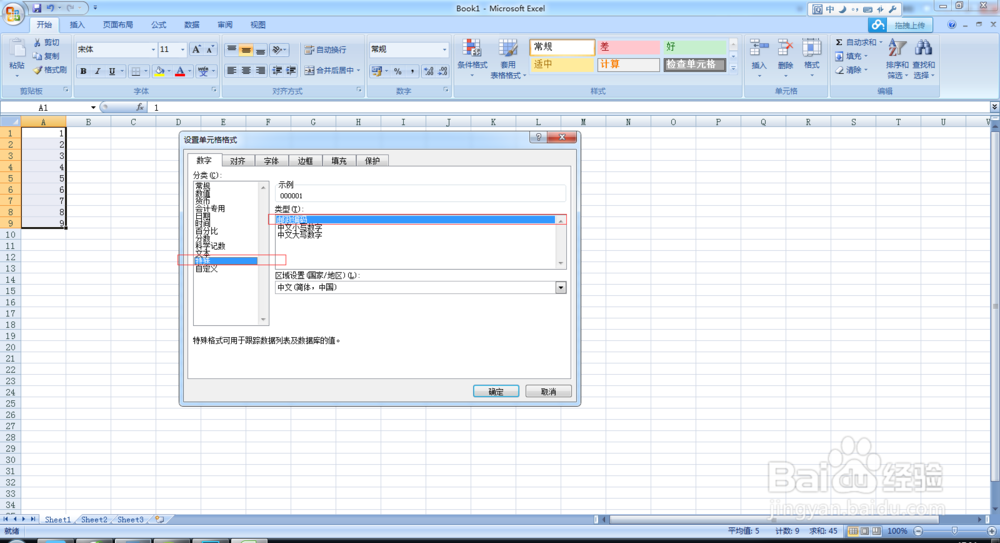1000x543 pixels.
Task: Select 中文大写数字 type in list
Action: point(300,235)
